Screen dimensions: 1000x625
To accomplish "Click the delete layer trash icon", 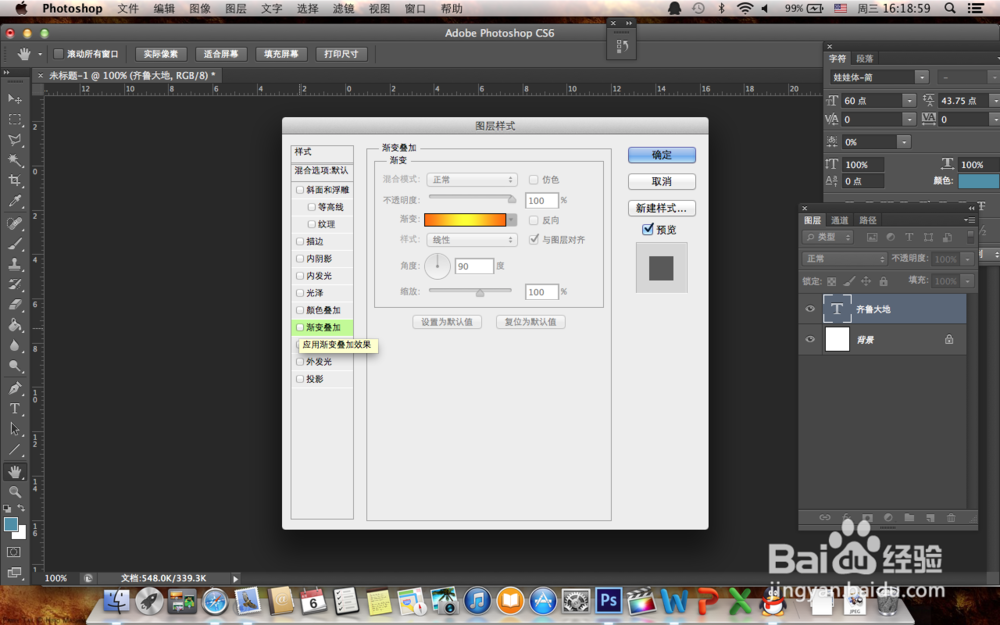I will click(952, 517).
